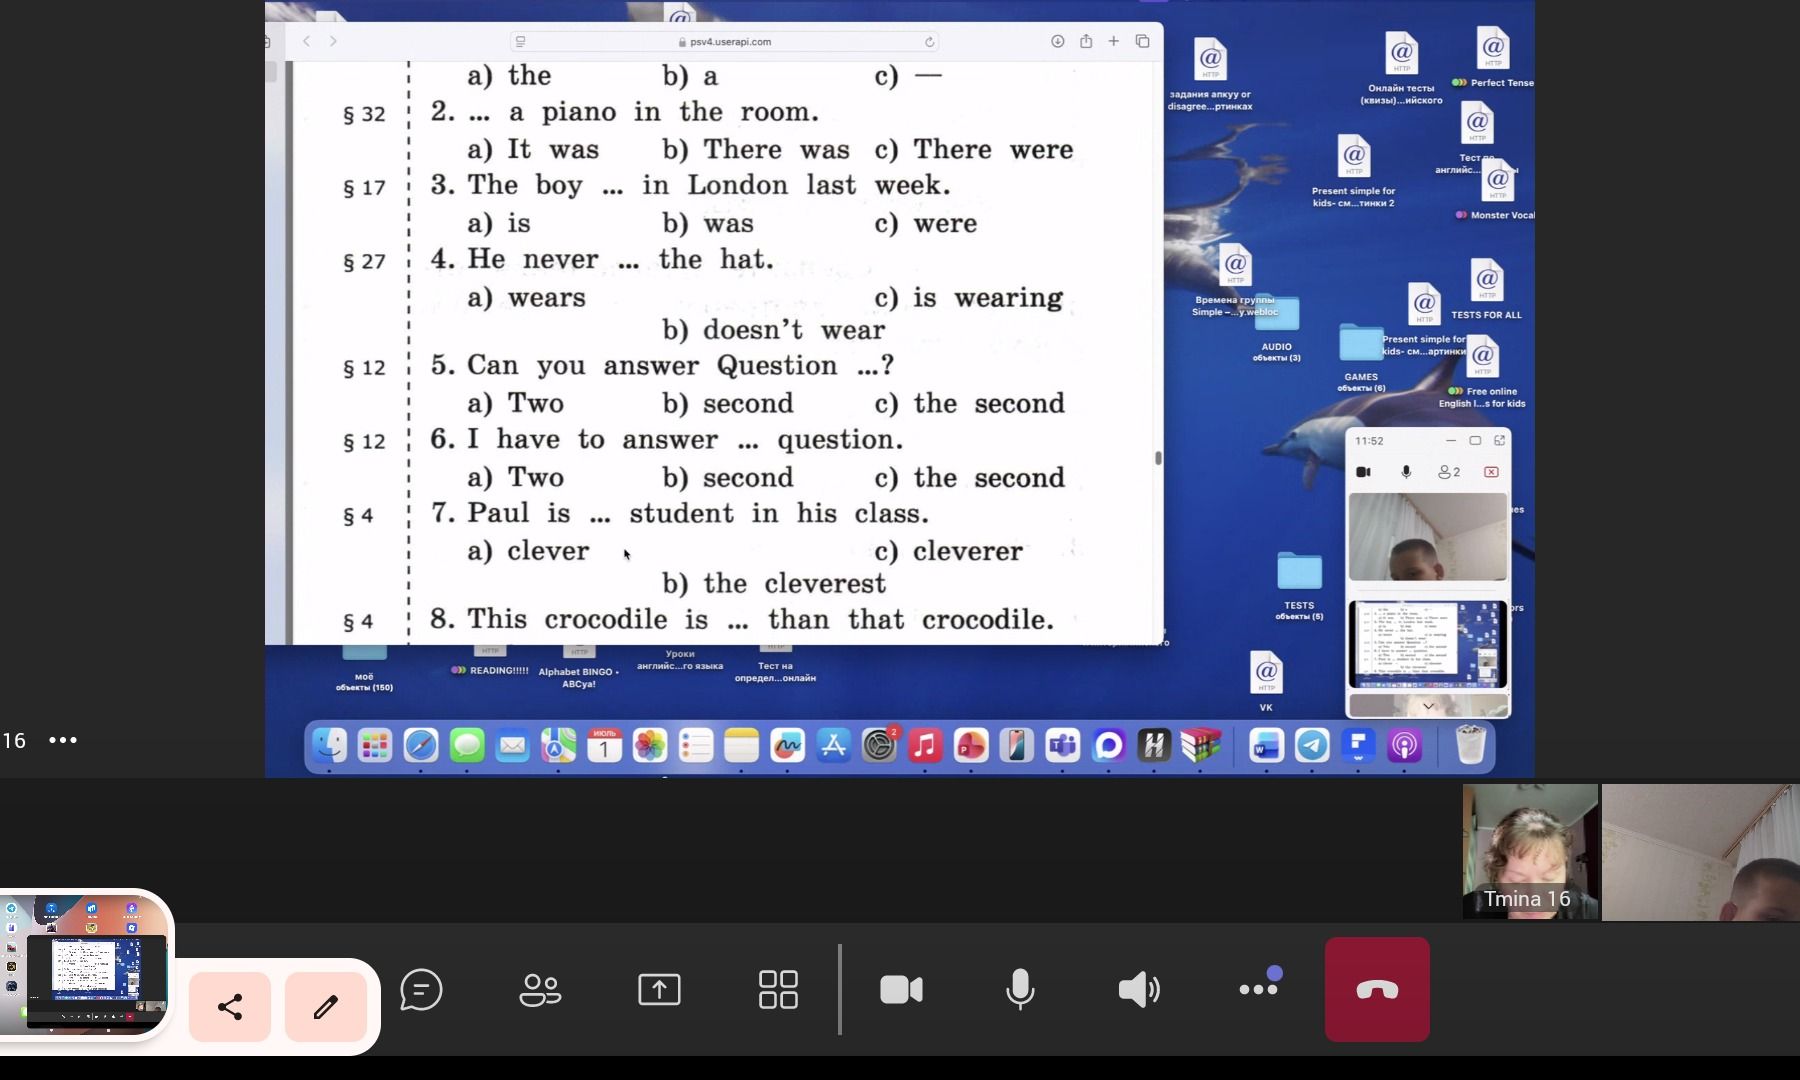Click answer option 'b) the cleverest'
The image size is (1800, 1080).
[774, 584]
